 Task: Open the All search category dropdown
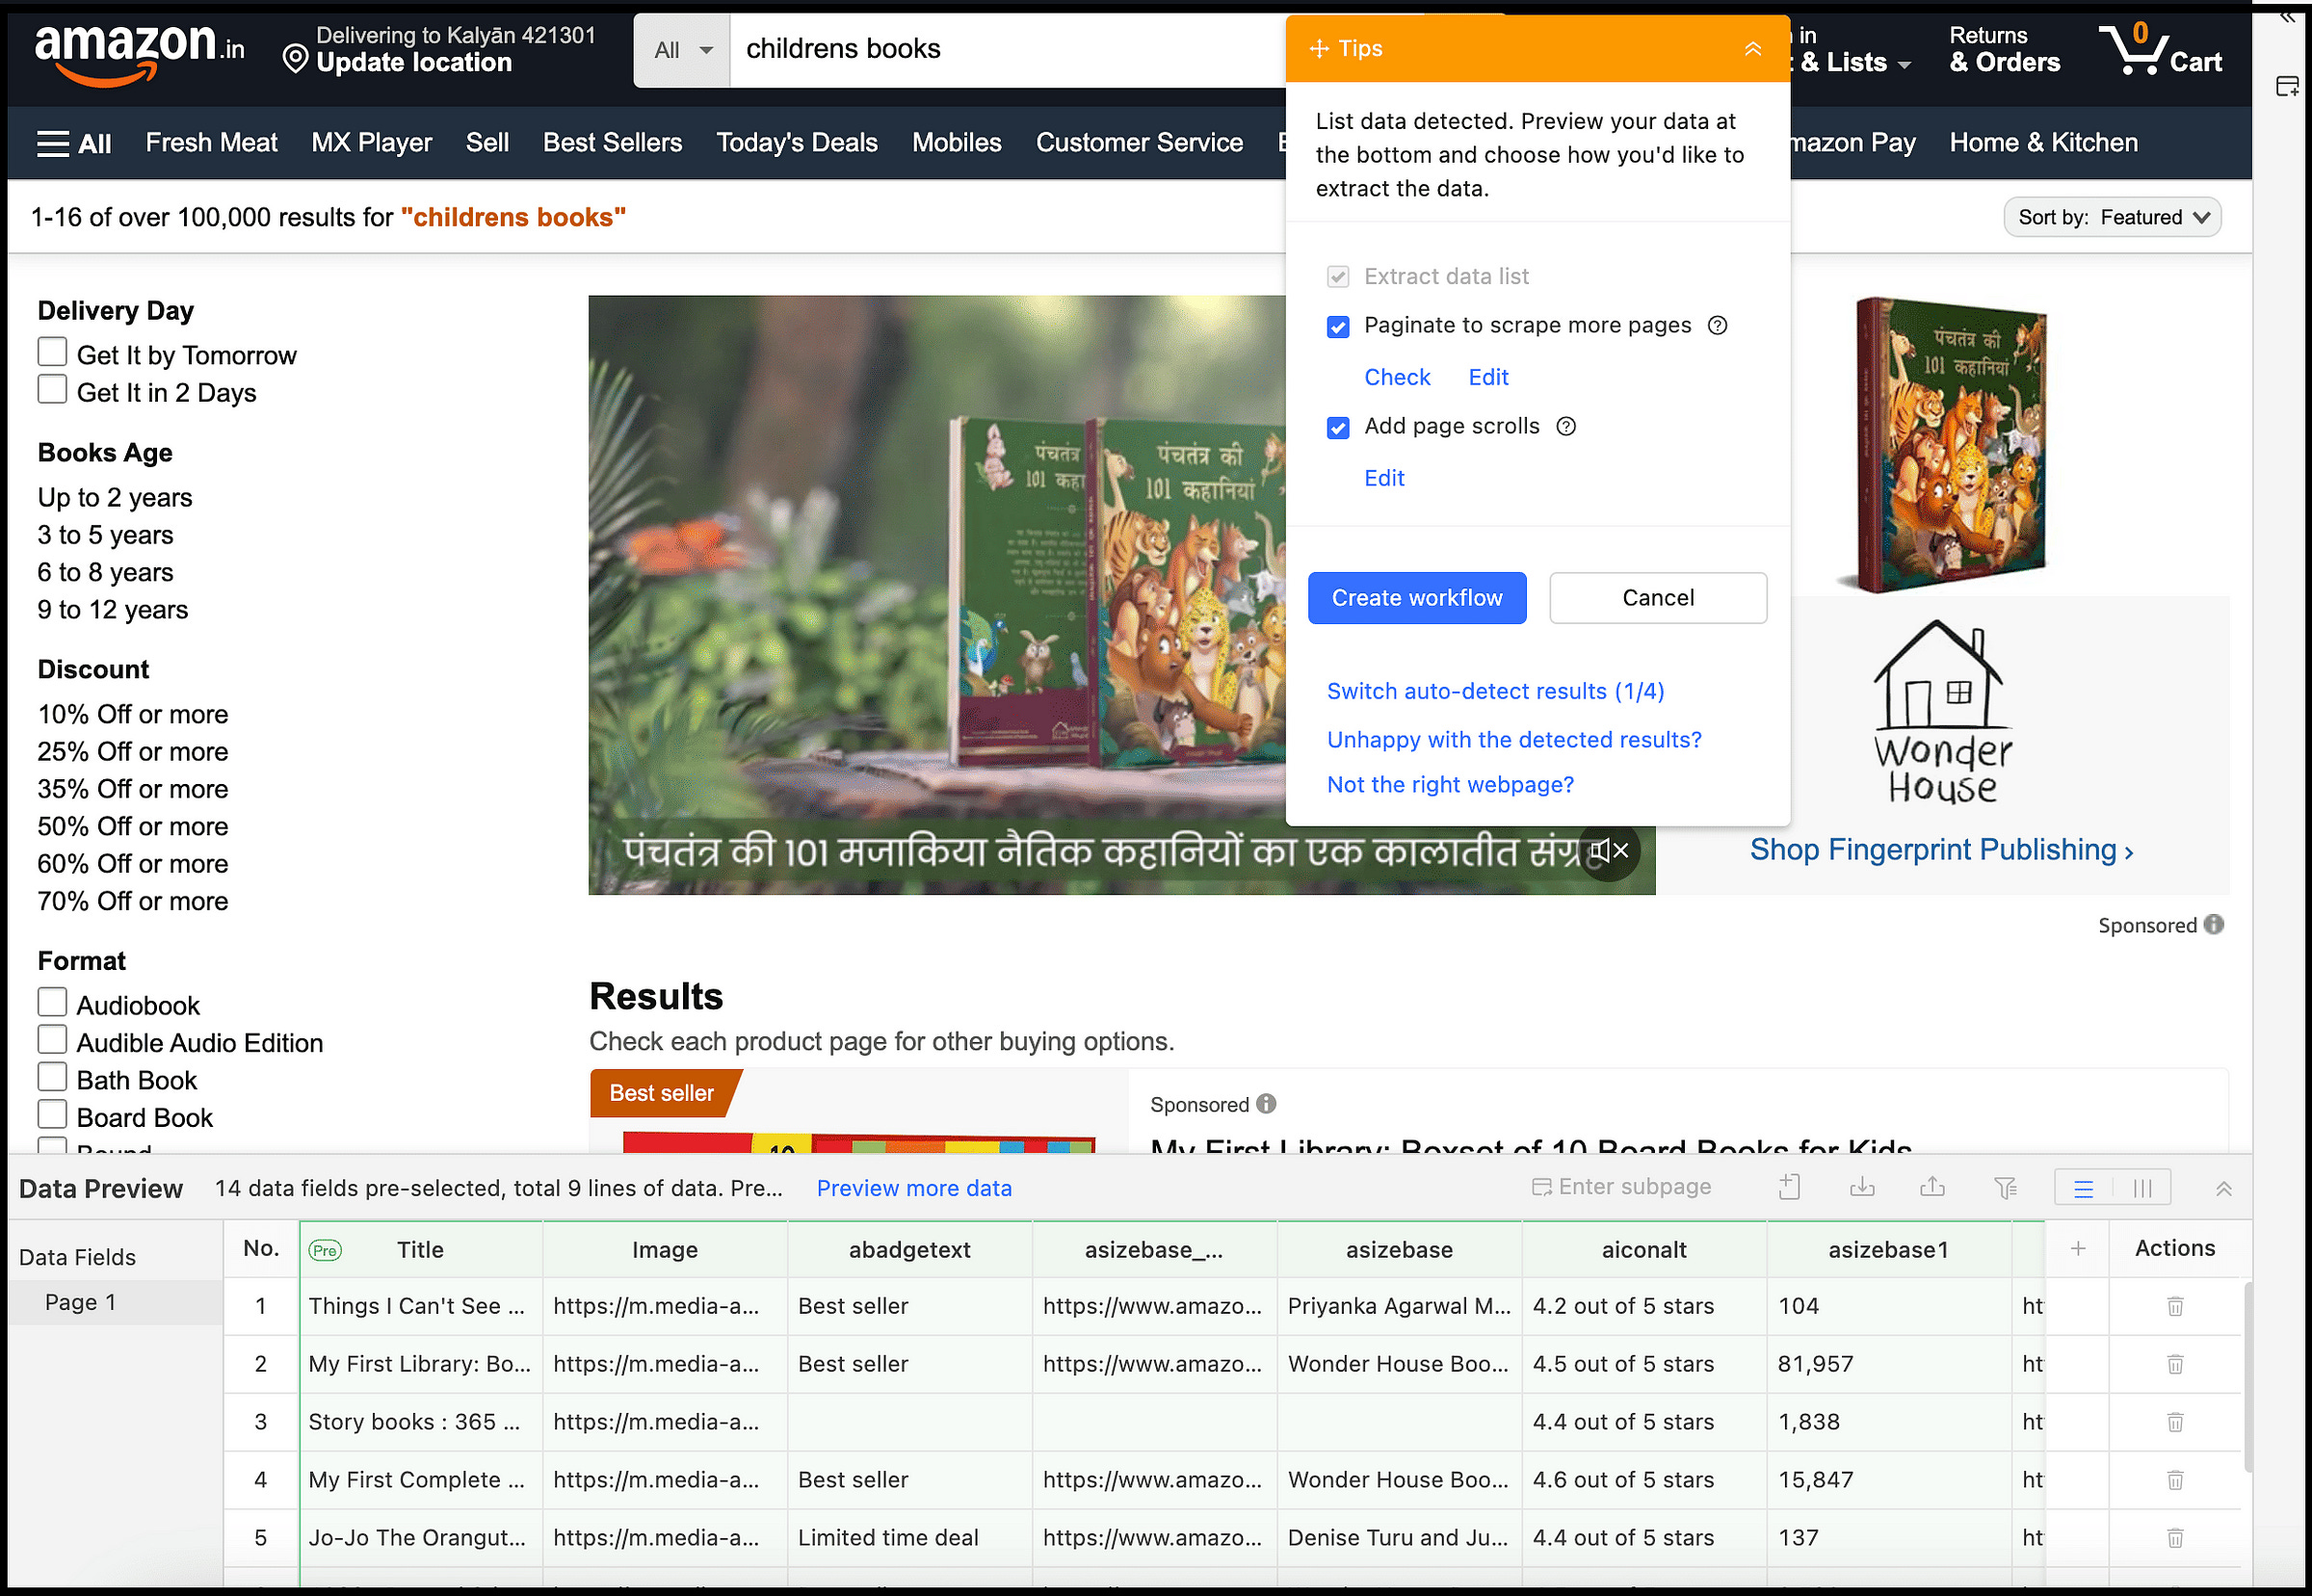[682, 50]
